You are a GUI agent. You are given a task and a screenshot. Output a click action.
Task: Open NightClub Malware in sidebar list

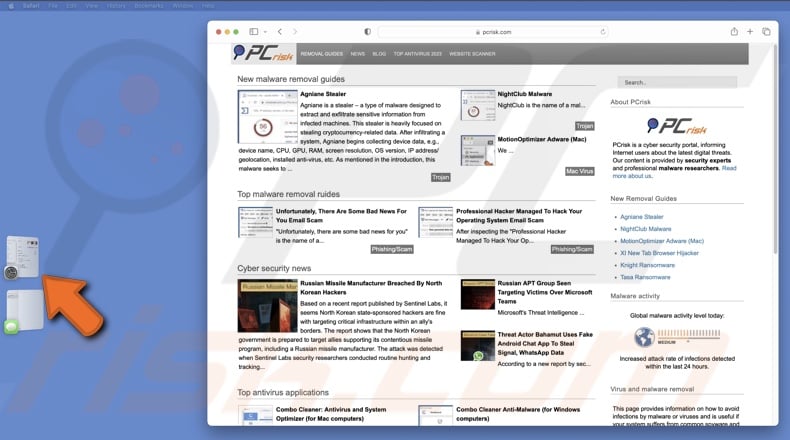coord(645,229)
